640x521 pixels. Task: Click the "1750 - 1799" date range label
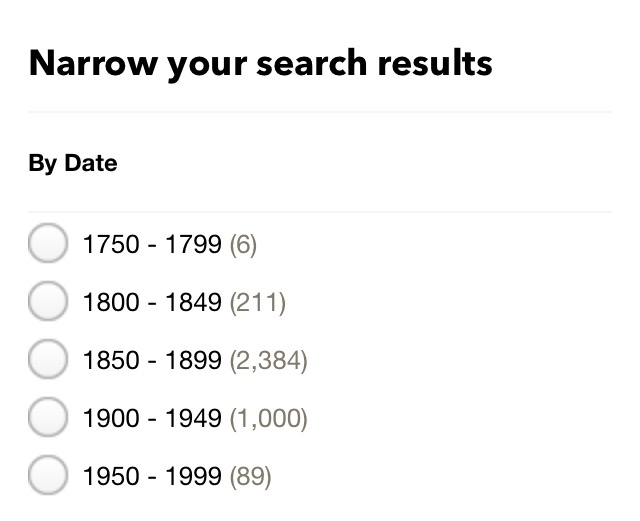pyautogui.click(x=152, y=244)
